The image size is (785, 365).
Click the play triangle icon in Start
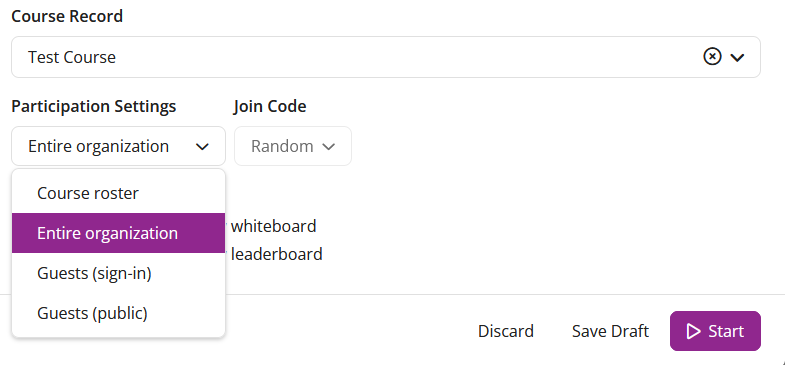693,331
